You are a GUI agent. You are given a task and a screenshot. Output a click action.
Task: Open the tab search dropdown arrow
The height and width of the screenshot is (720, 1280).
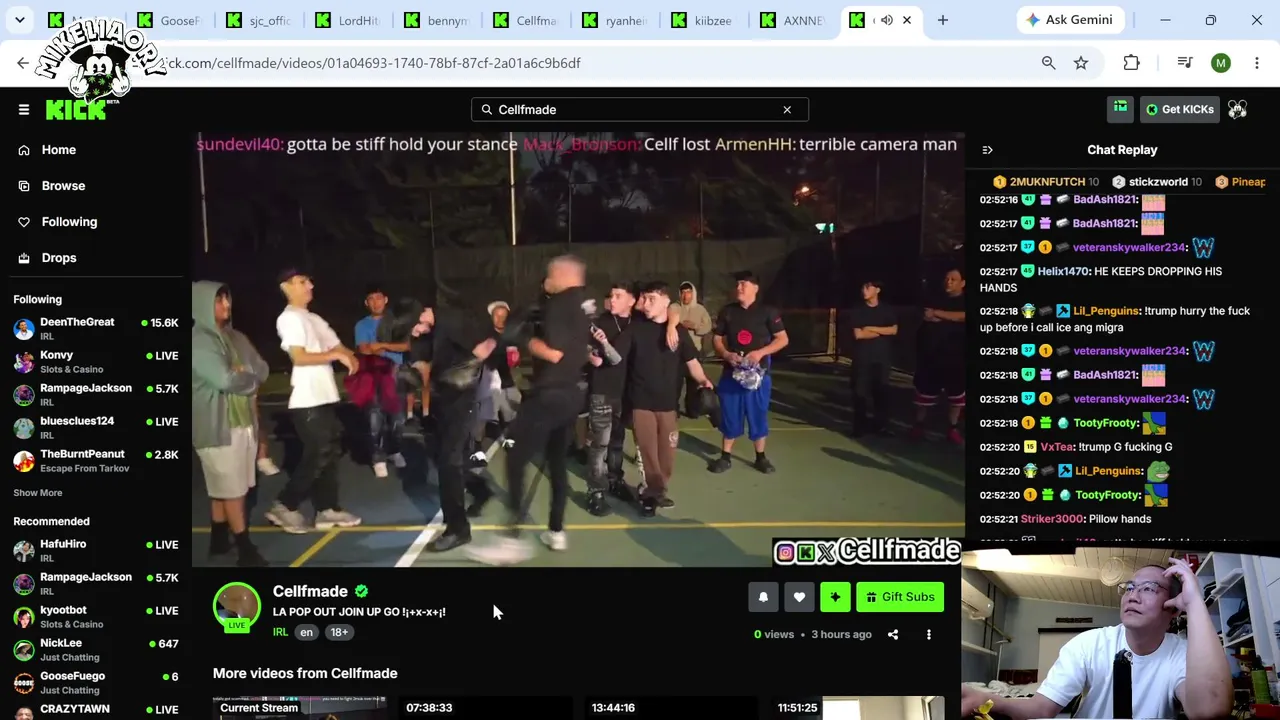click(x=20, y=20)
